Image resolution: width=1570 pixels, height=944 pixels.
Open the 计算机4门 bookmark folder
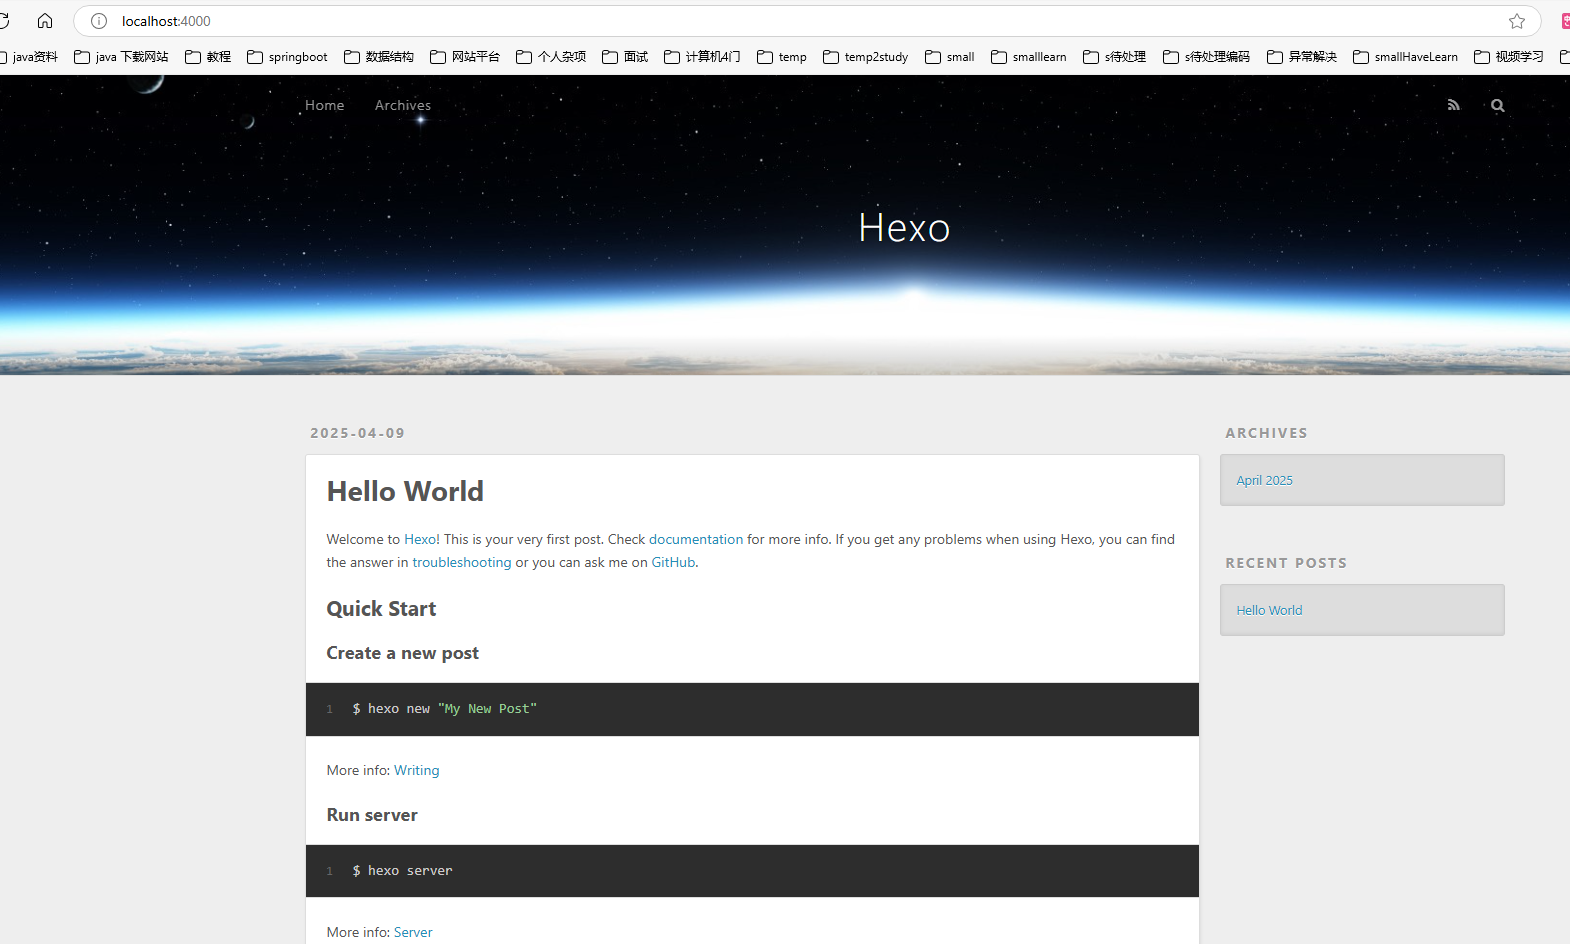click(x=702, y=57)
